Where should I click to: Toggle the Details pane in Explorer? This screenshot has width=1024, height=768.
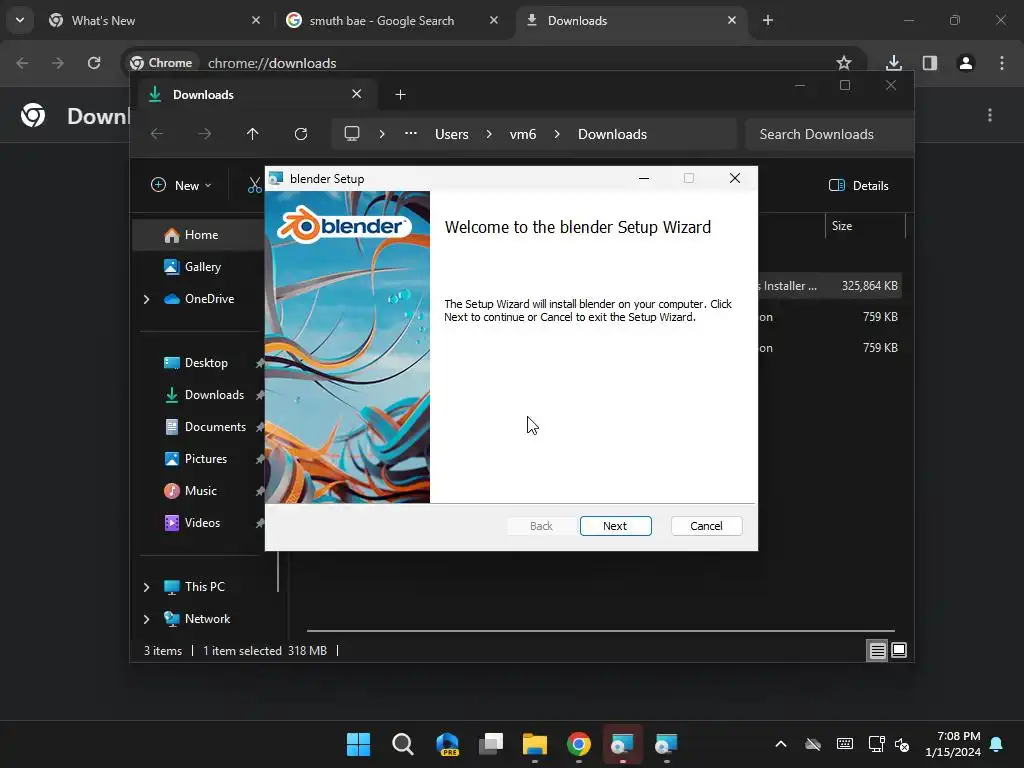pos(858,185)
